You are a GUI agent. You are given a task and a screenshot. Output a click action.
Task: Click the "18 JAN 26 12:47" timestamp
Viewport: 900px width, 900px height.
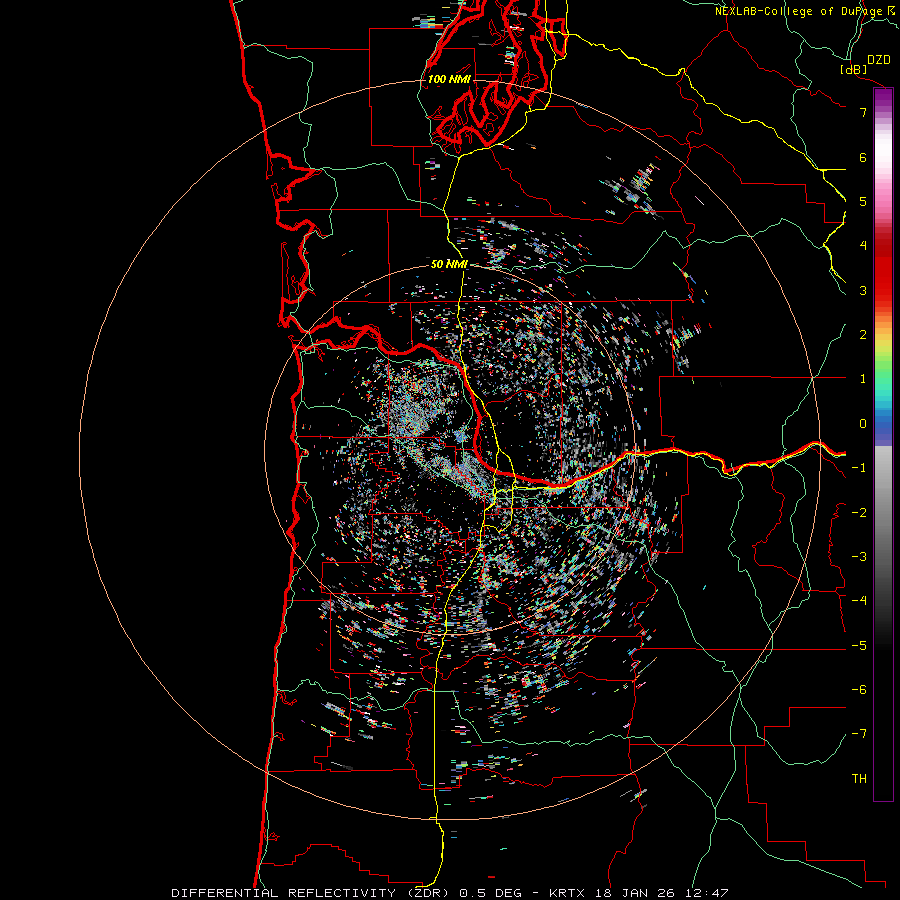pos(660,893)
